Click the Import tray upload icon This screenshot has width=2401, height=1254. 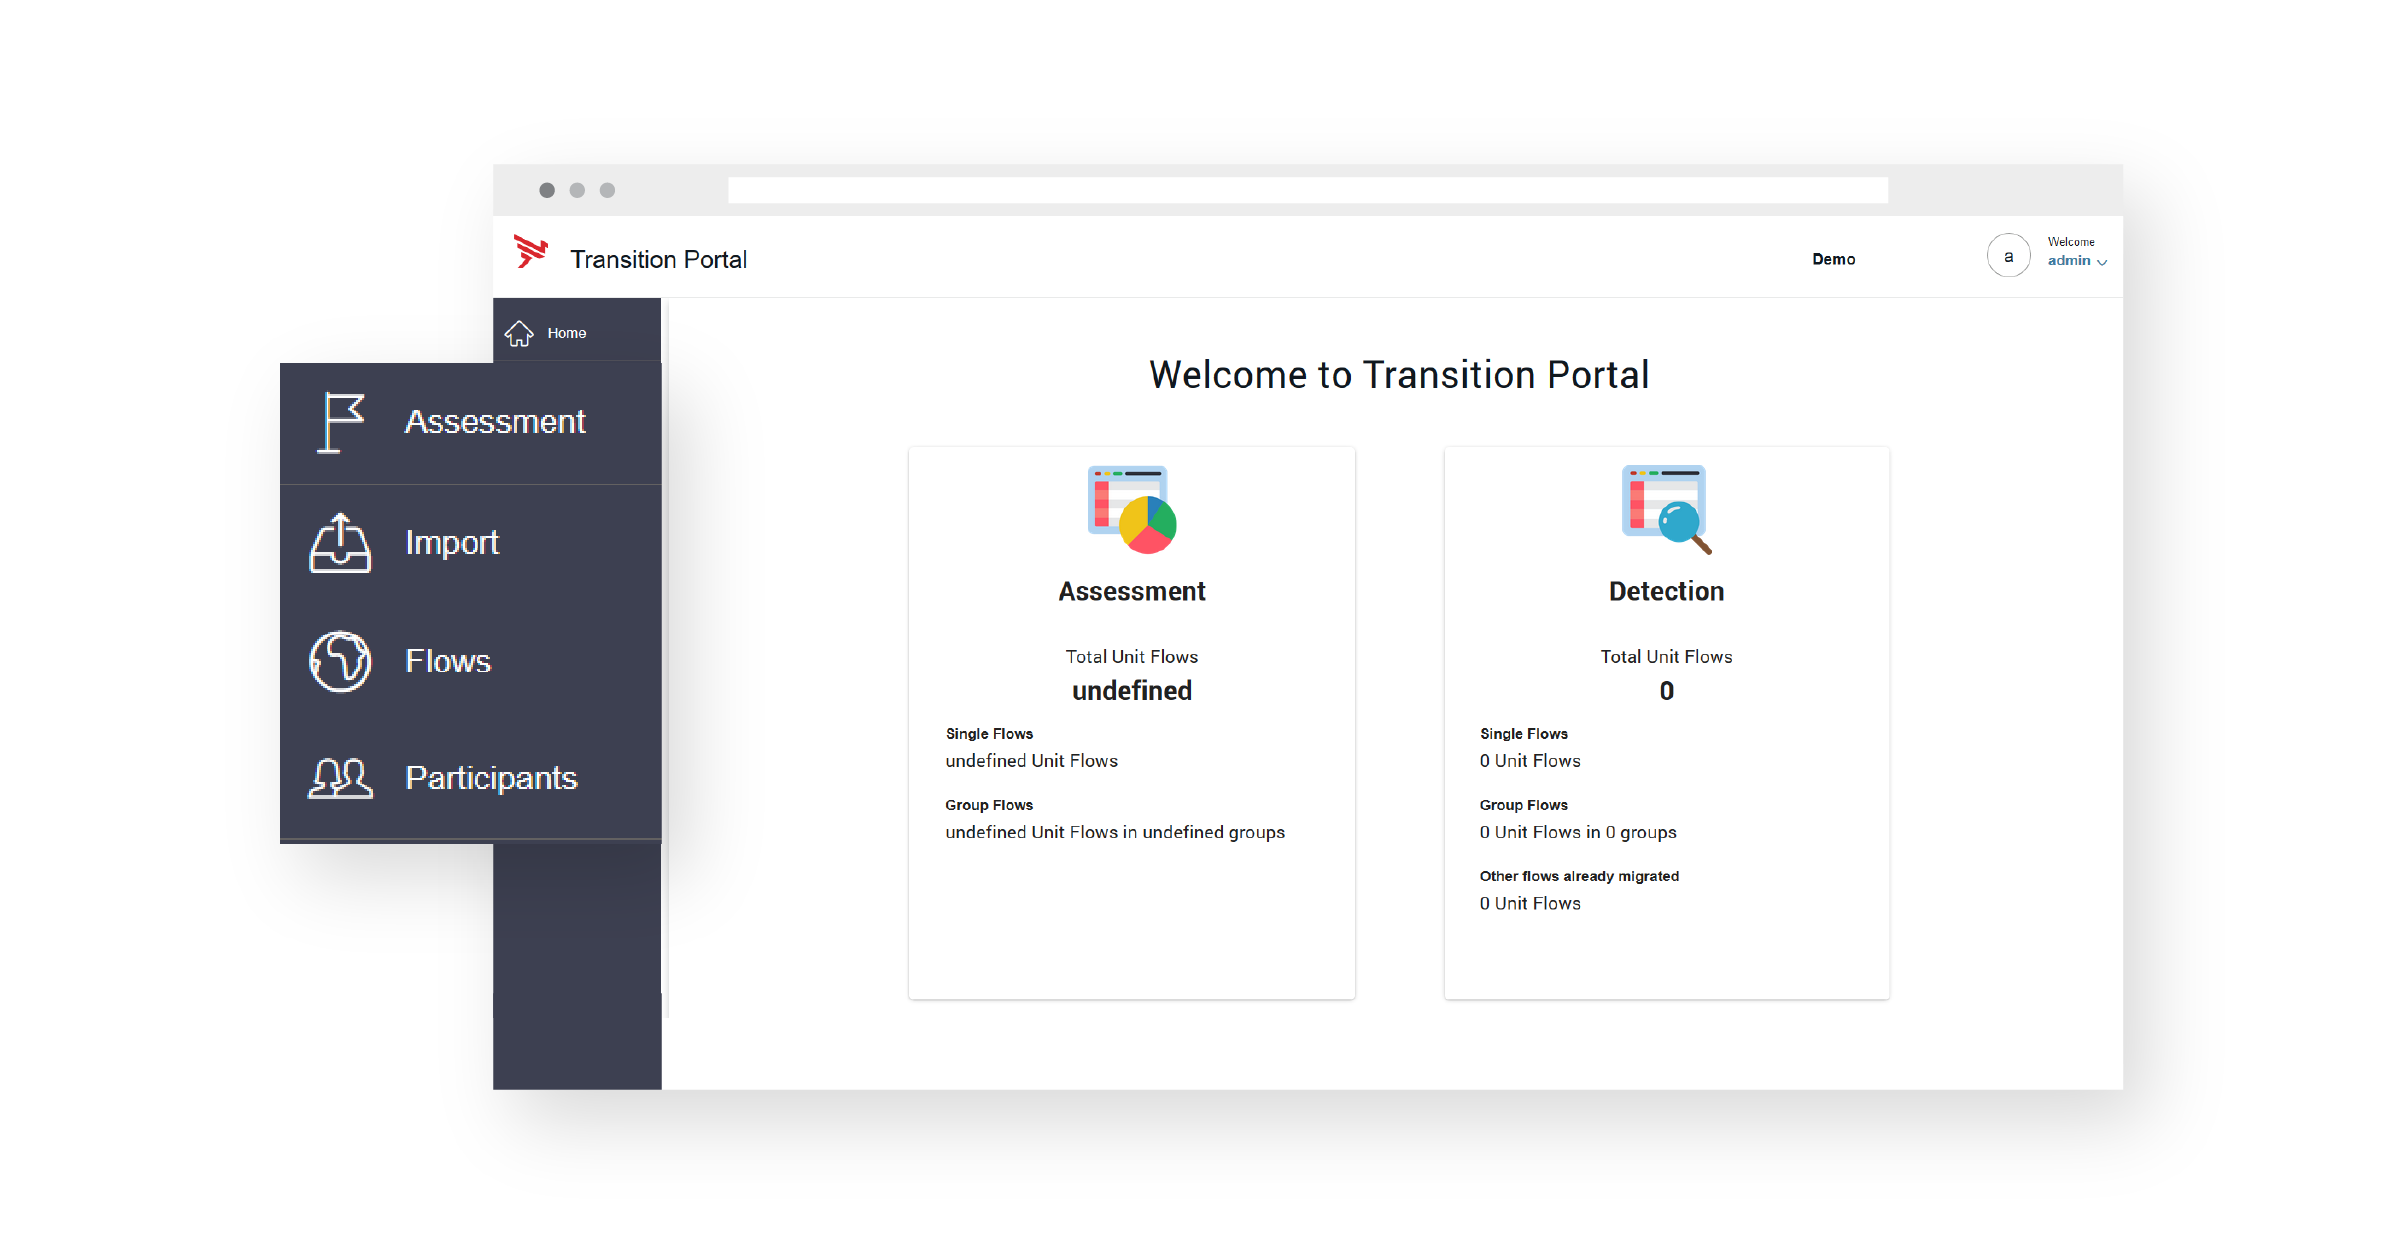(340, 543)
